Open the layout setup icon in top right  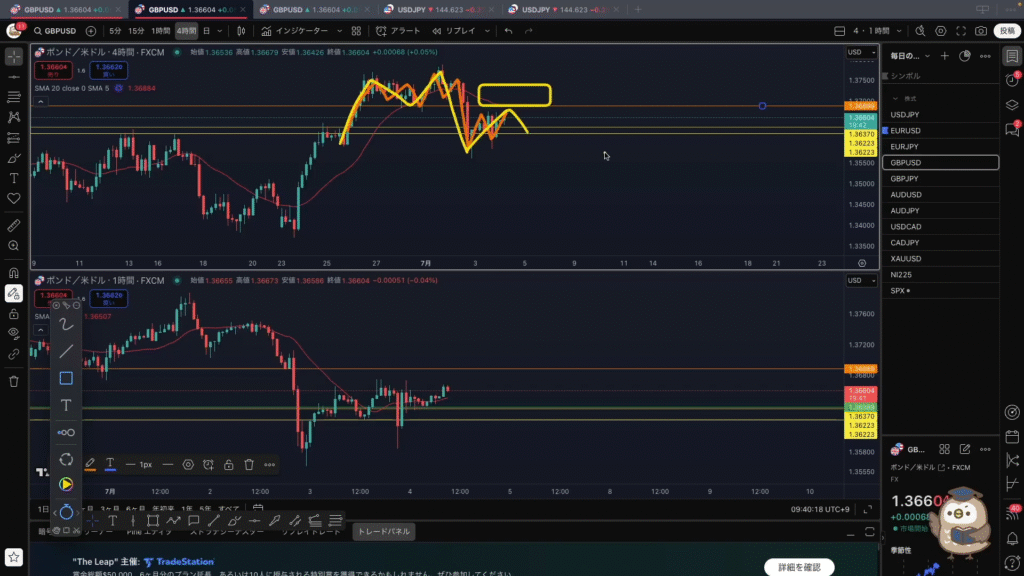840,31
